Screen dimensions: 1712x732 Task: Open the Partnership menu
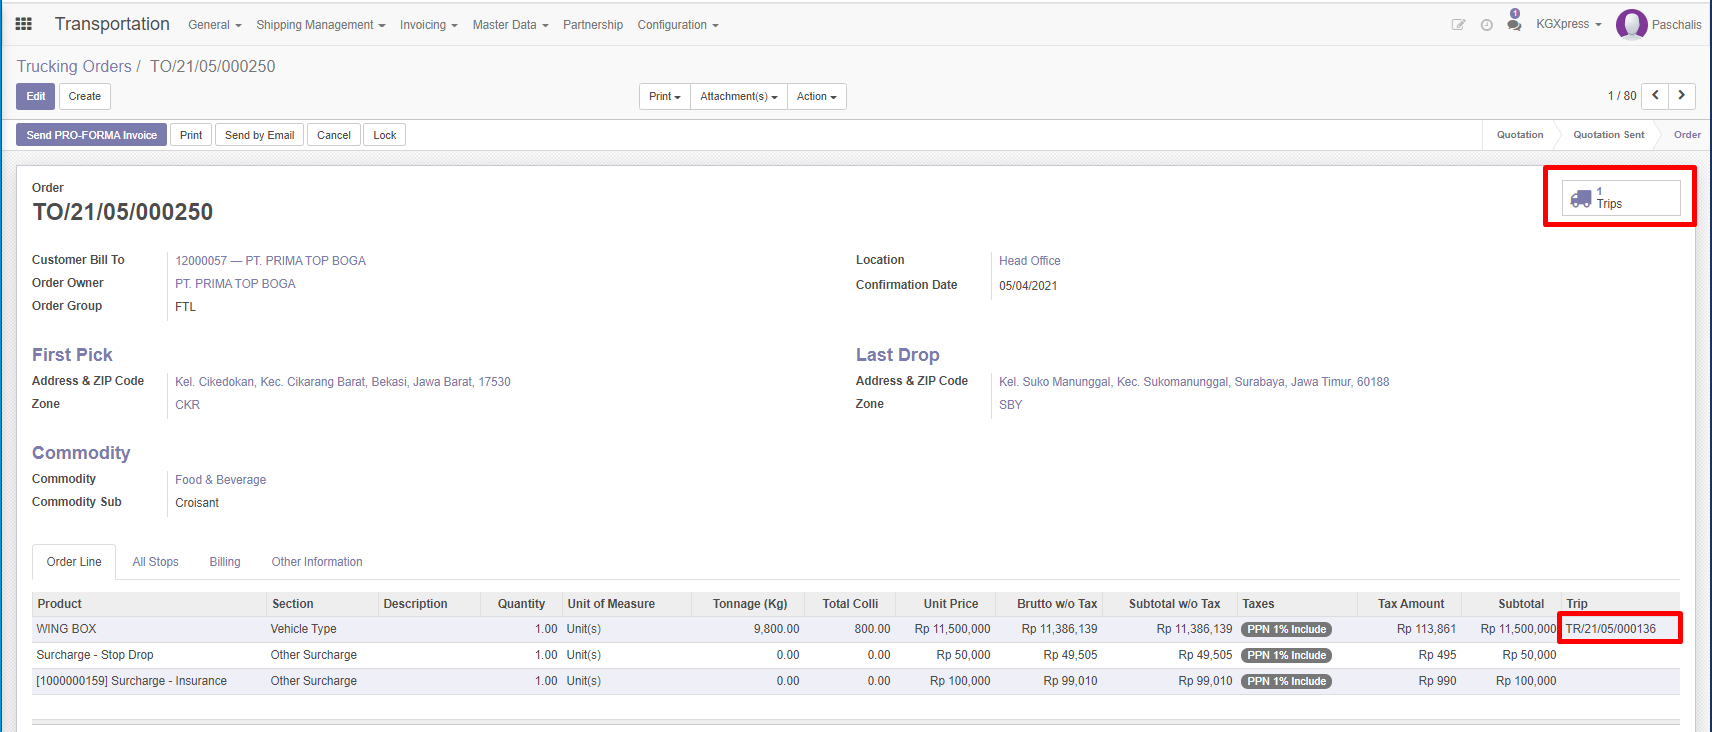point(593,25)
